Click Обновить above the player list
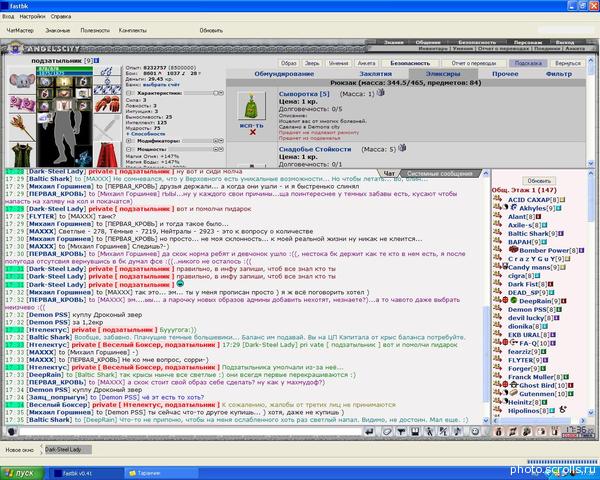Image resolution: width=600 pixels, height=480 pixels. tap(539, 181)
